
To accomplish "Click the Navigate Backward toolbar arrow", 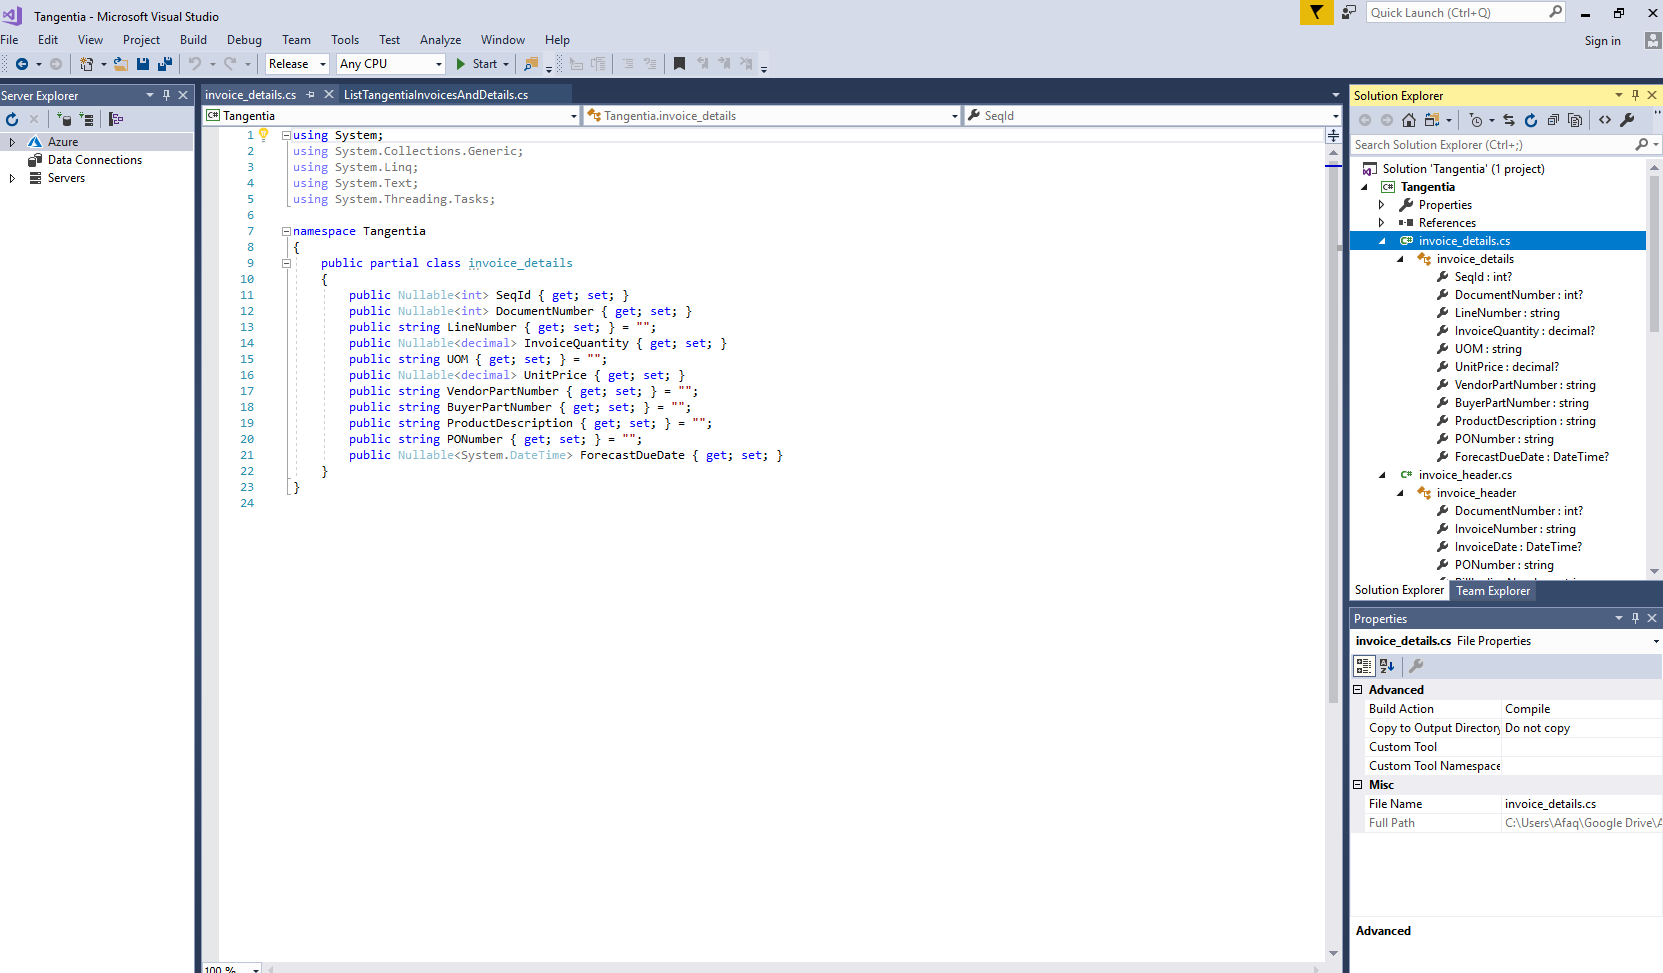I will pyautogui.click(x=21, y=64).
